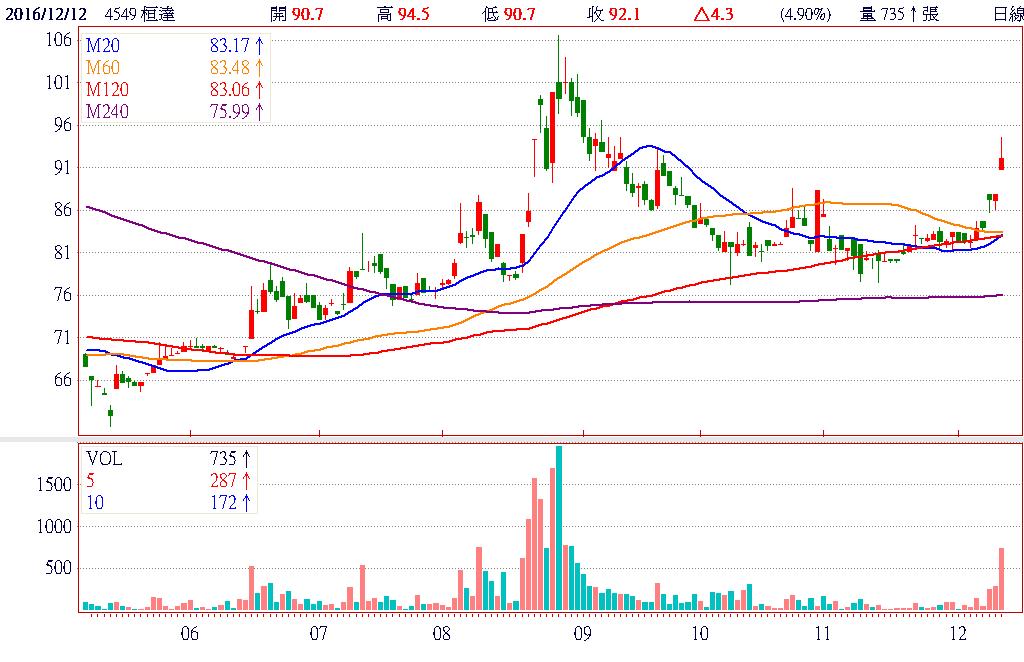This screenshot has width=1024, height=662.
Task: Click the tallest cyan volume bar
Action: (x=558, y=528)
